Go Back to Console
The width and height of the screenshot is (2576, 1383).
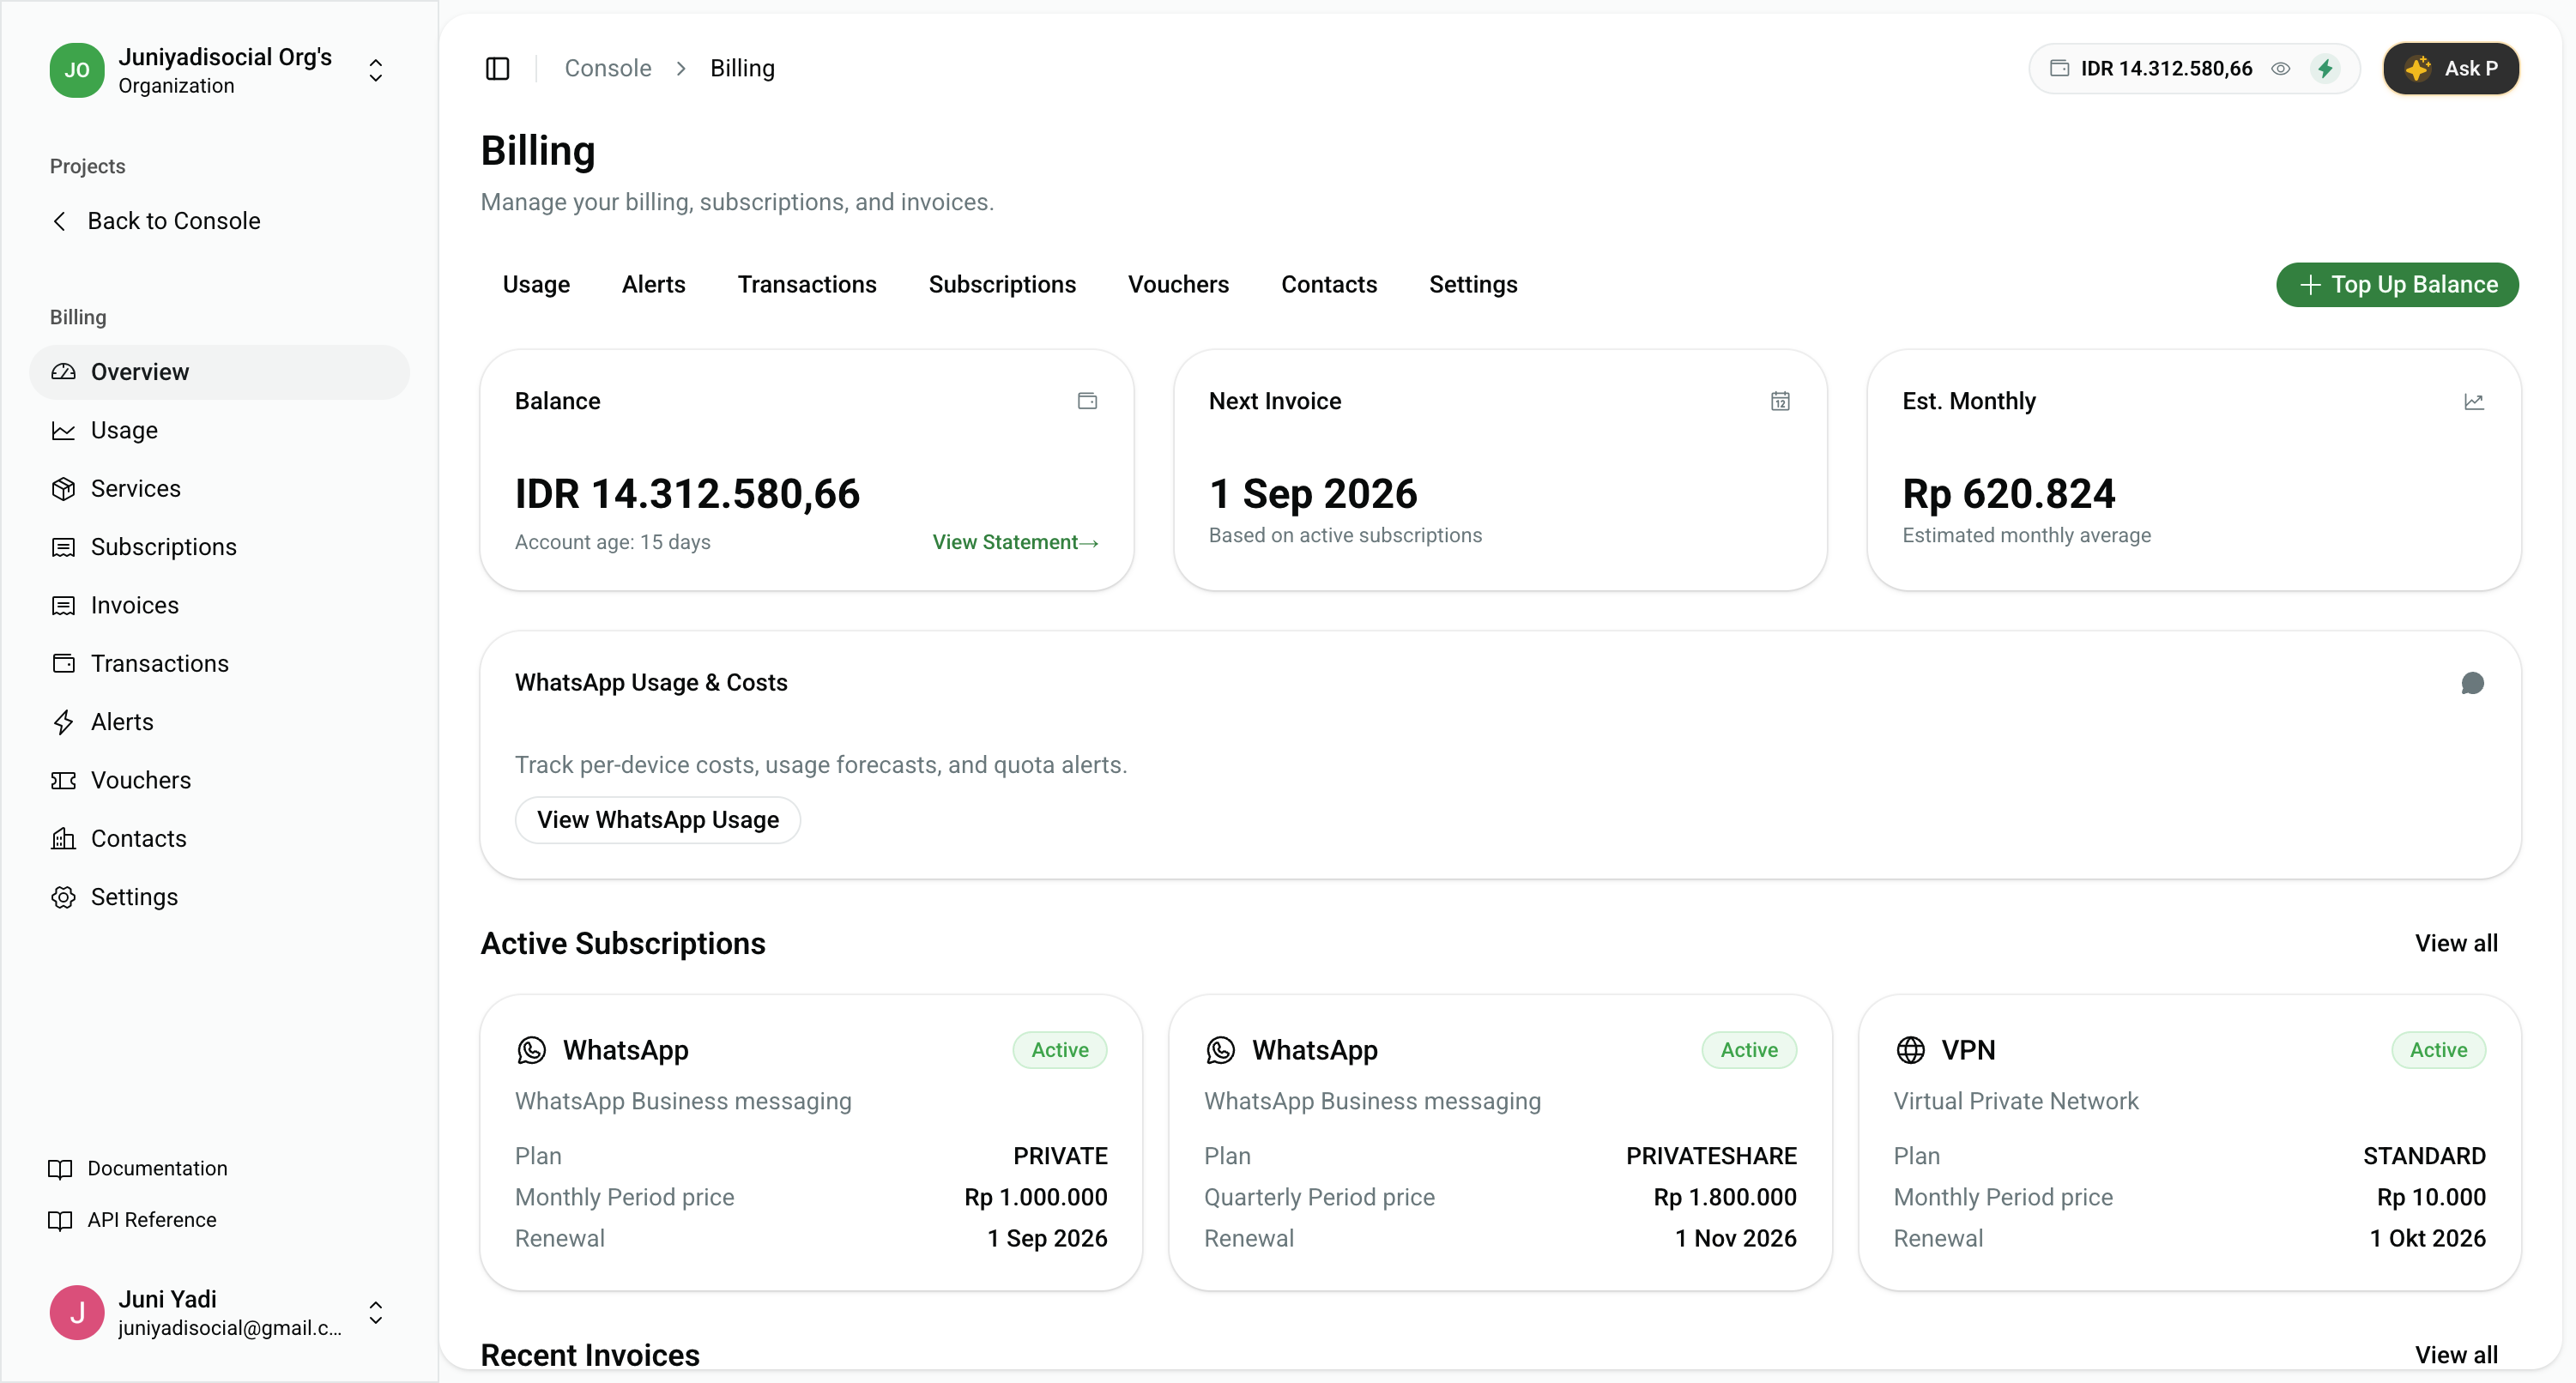[156, 221]
